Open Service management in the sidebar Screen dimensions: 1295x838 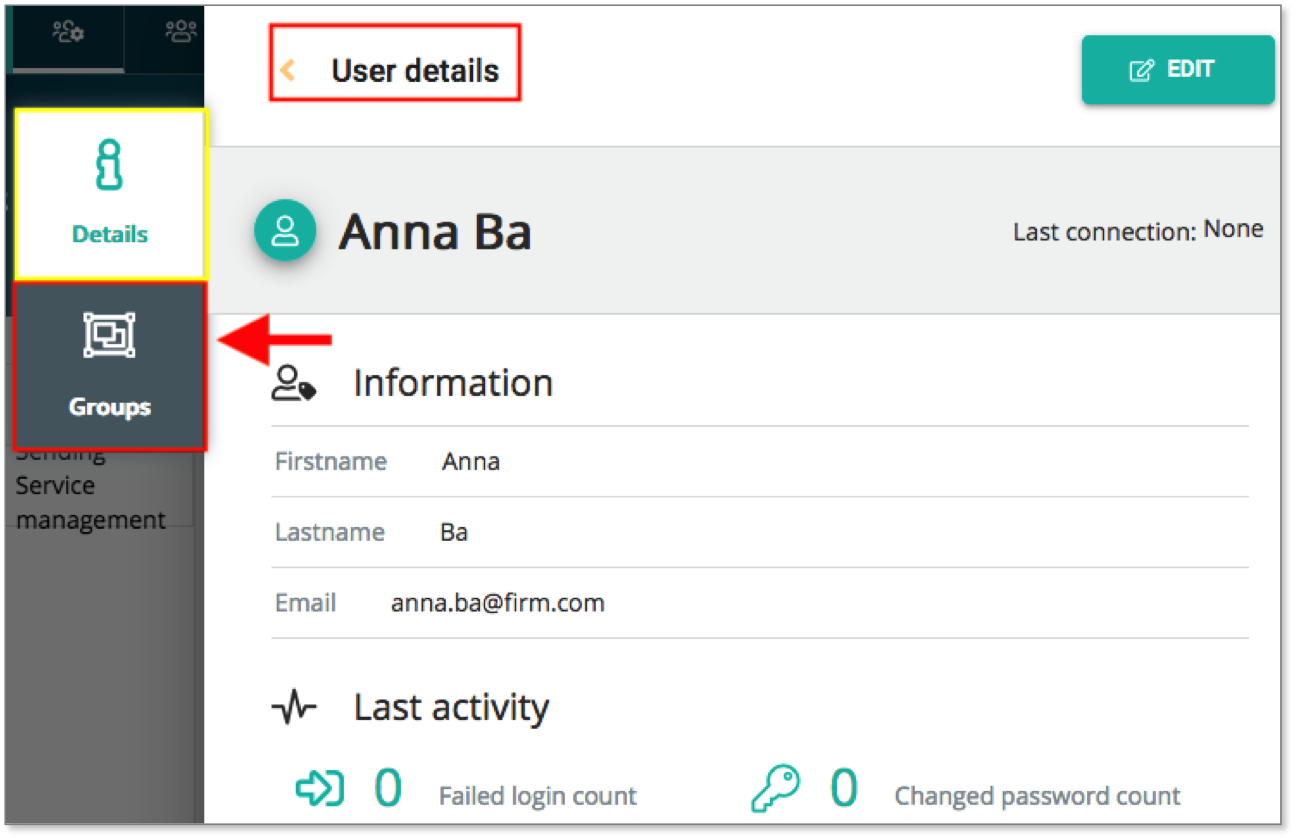[90, 503]
